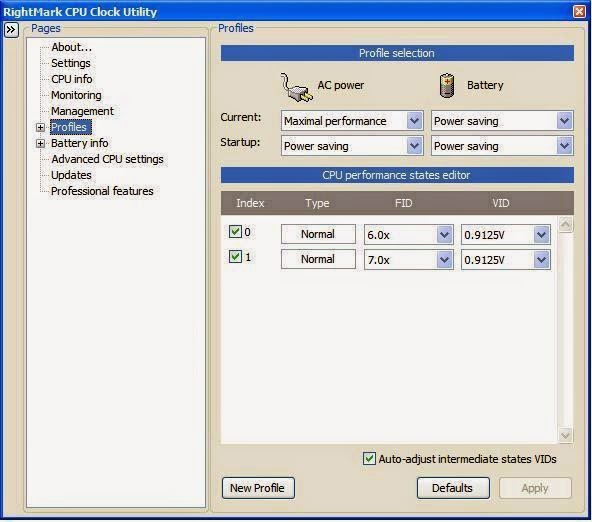Open the 7.0x FID dropdown
592x522 pixels.
point(445,260)
